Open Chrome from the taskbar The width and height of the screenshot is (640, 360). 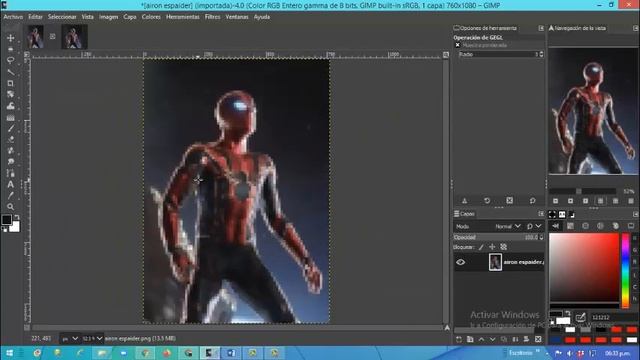click(145, 353)
